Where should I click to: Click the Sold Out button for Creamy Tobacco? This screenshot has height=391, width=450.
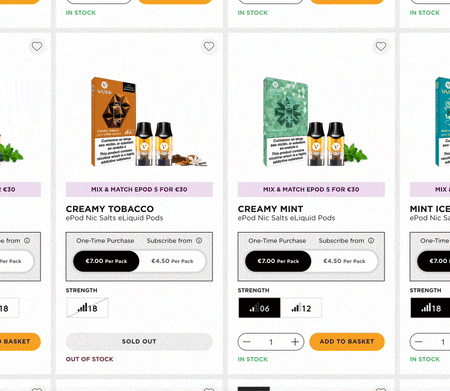click(139, 341)
